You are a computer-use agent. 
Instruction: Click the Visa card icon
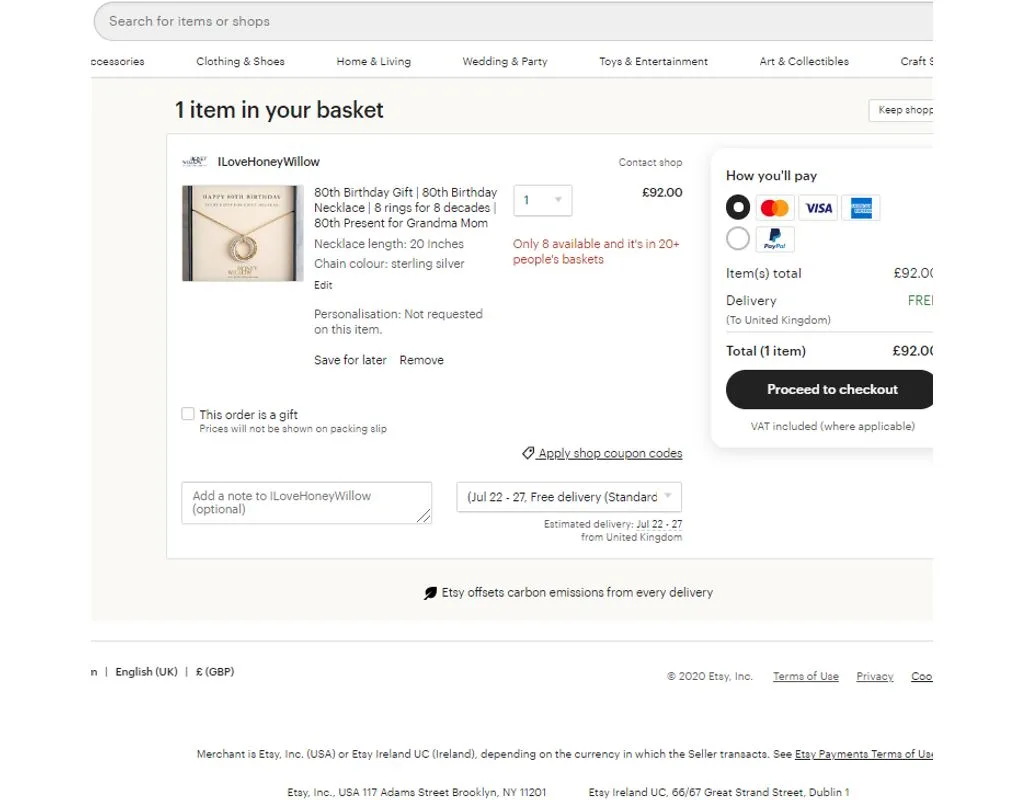(818, 208)
